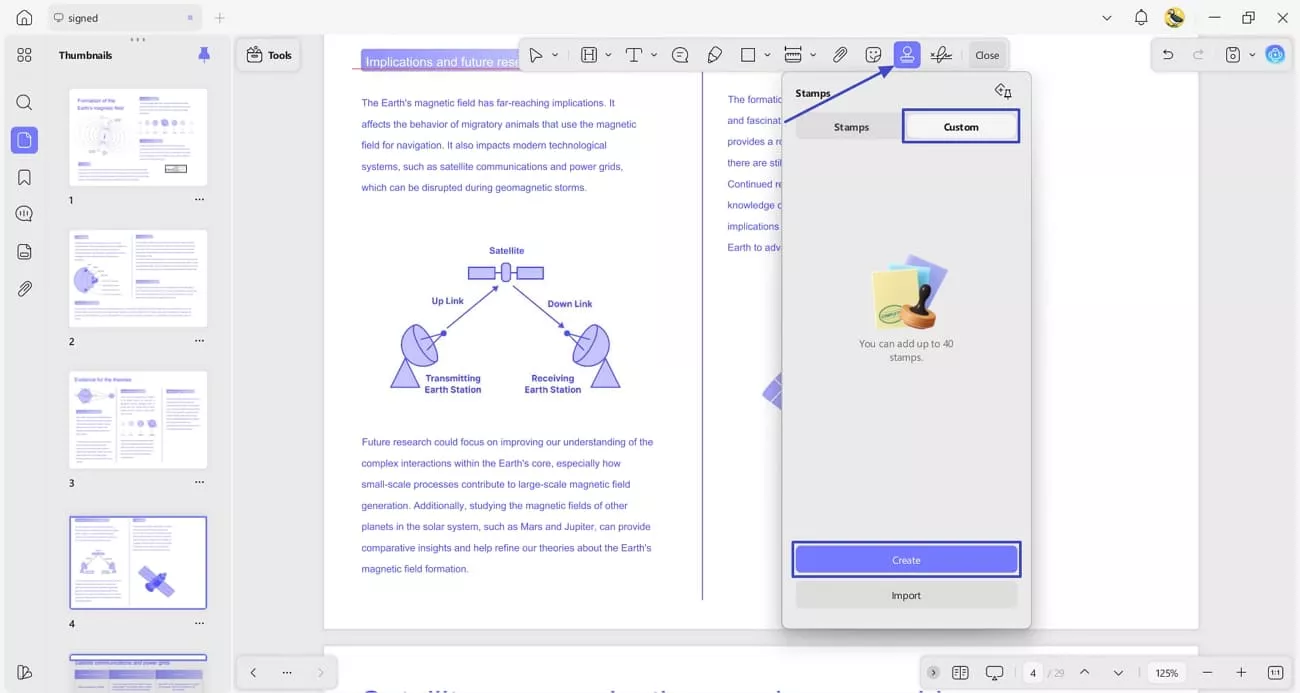Expand the measure tool dropdown arrow

[x=813, y=55]
